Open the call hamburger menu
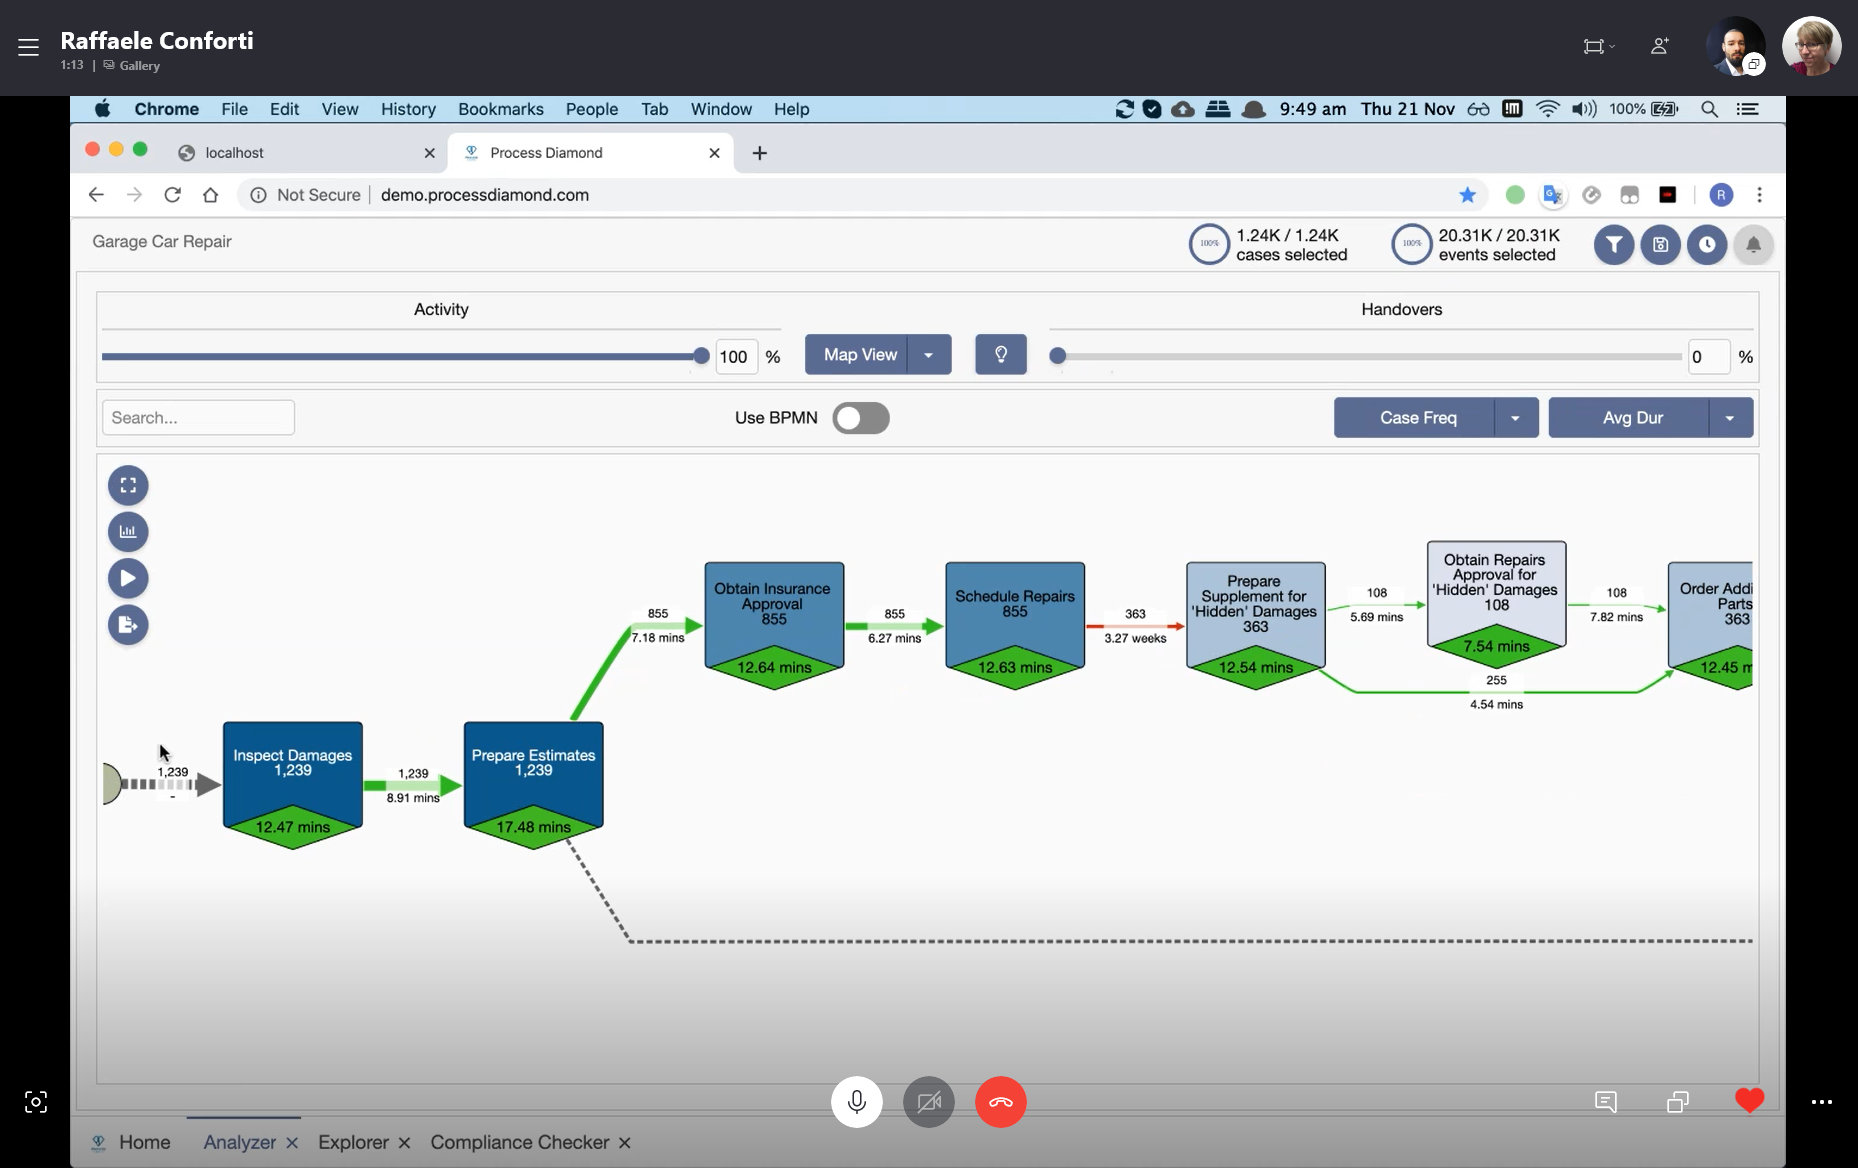The image size is (1858, 1168). click(x=28, y=47)
